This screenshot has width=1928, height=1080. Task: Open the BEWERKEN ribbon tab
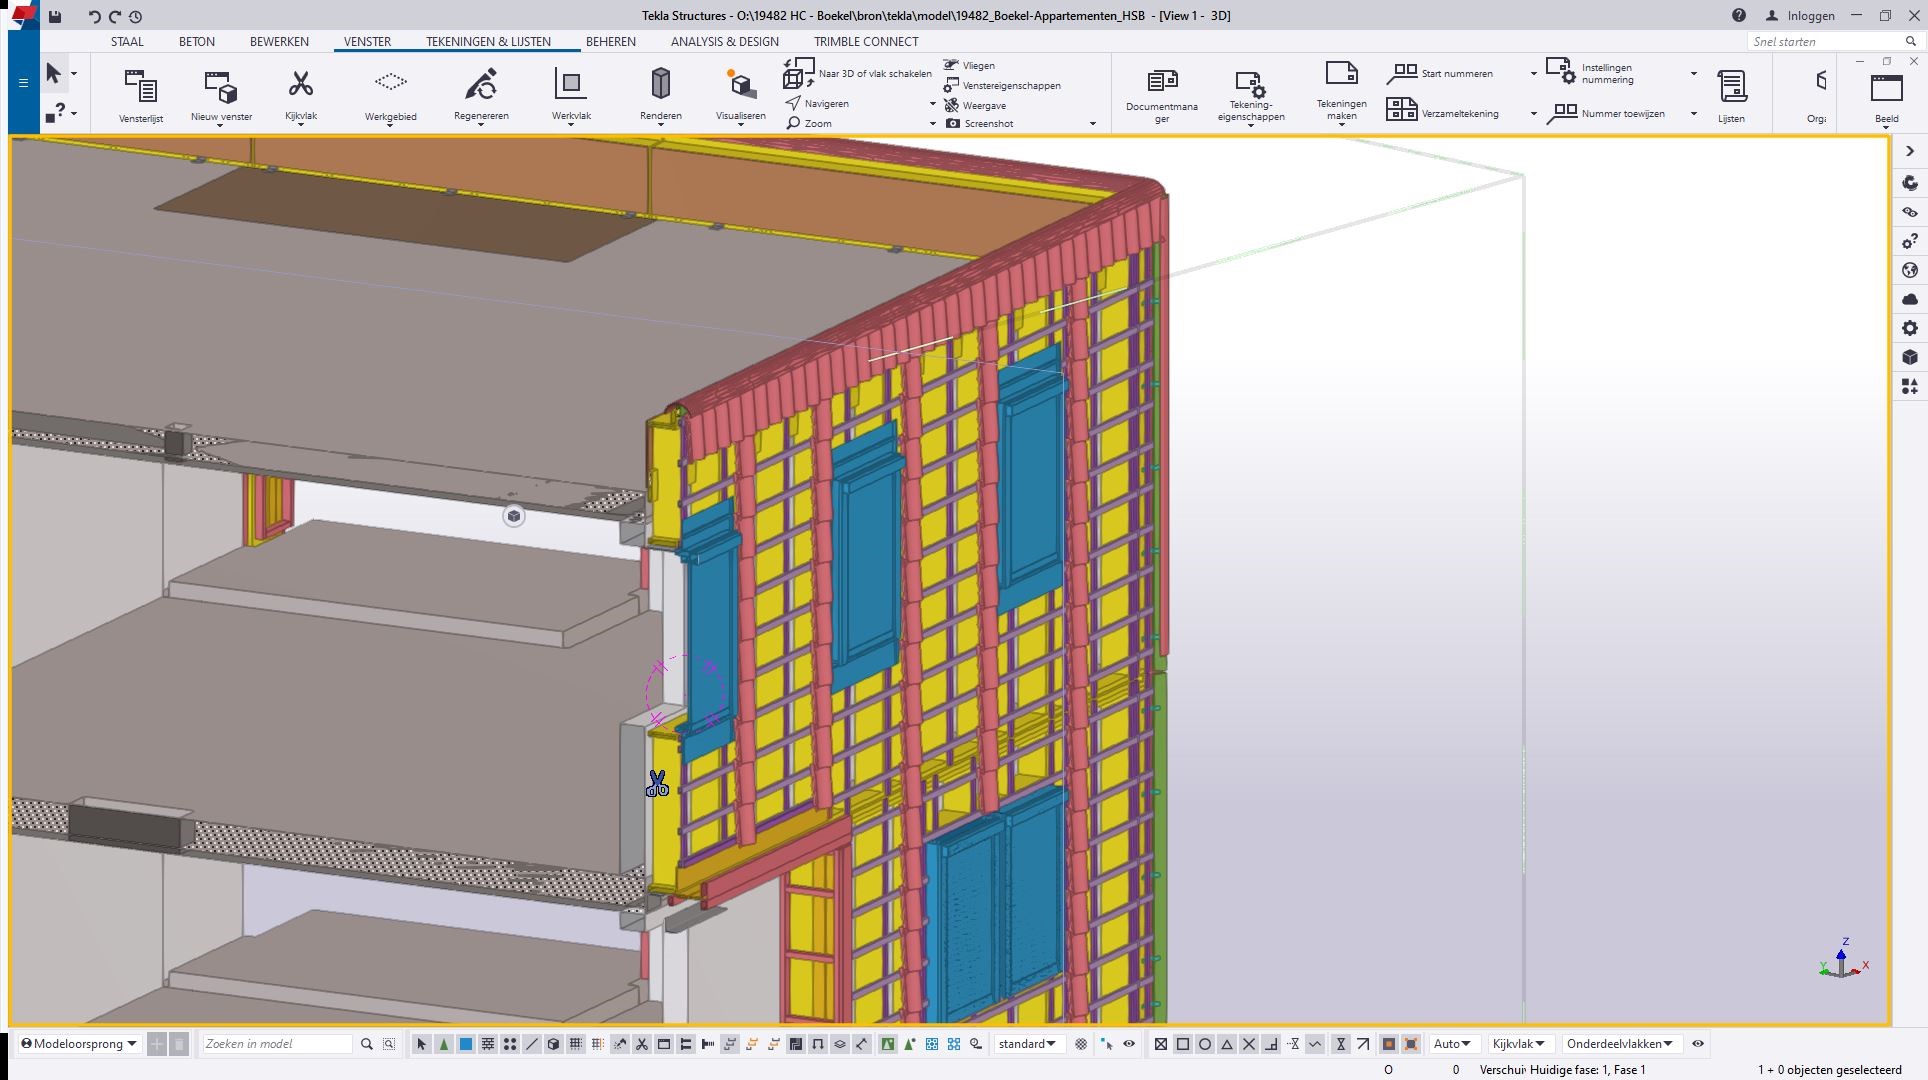(279, 42)
